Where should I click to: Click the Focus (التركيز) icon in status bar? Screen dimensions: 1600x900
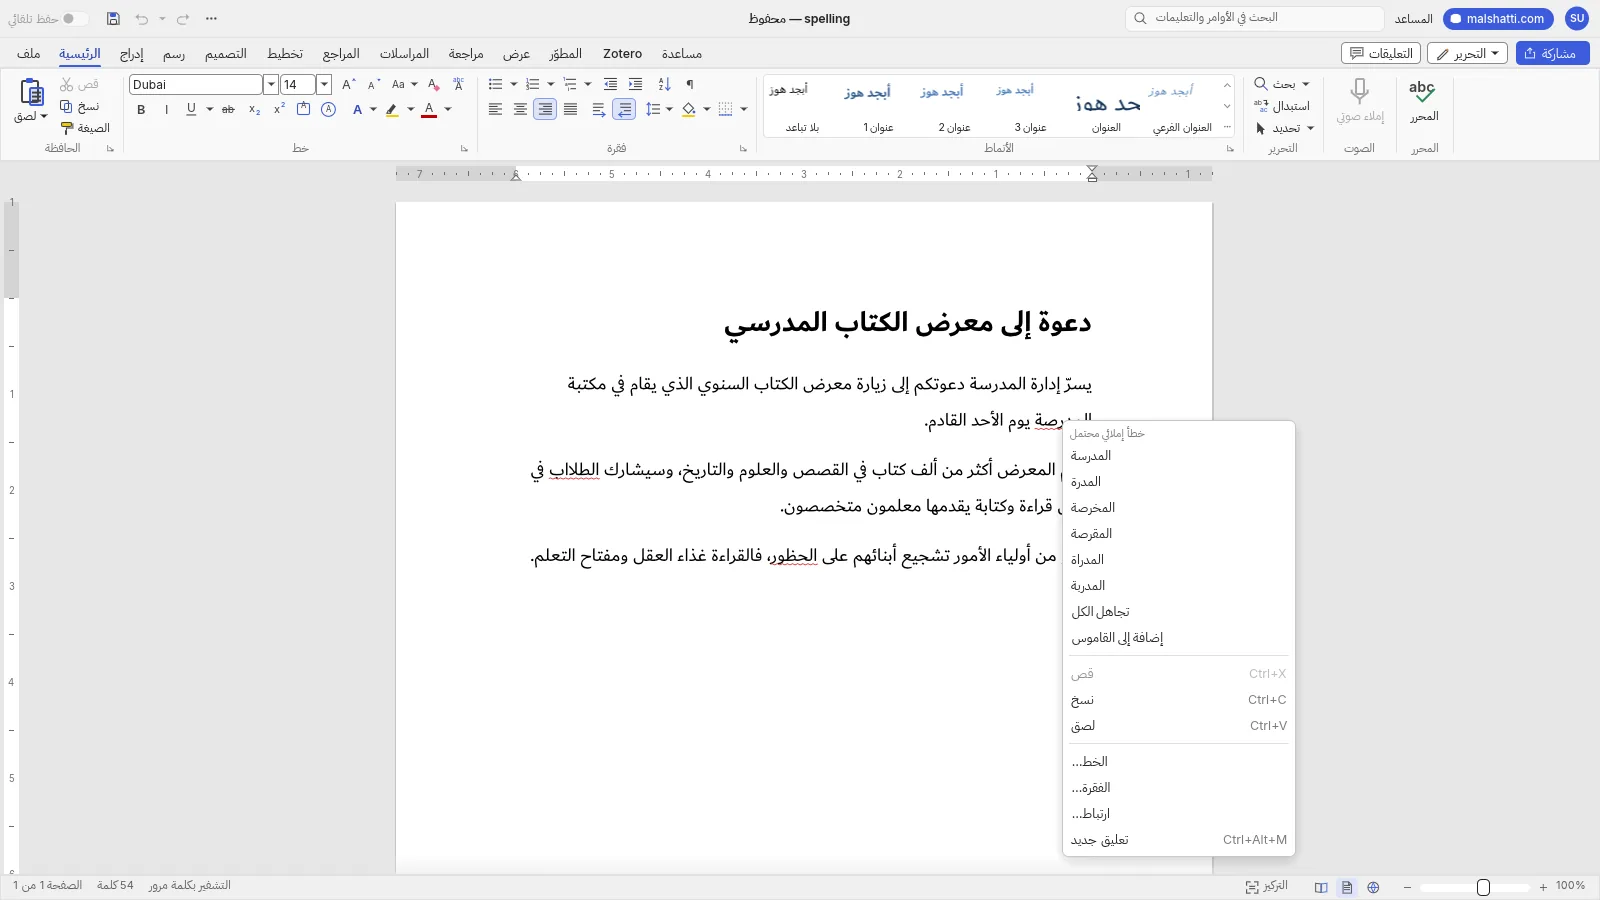[x=1252, y=887]
